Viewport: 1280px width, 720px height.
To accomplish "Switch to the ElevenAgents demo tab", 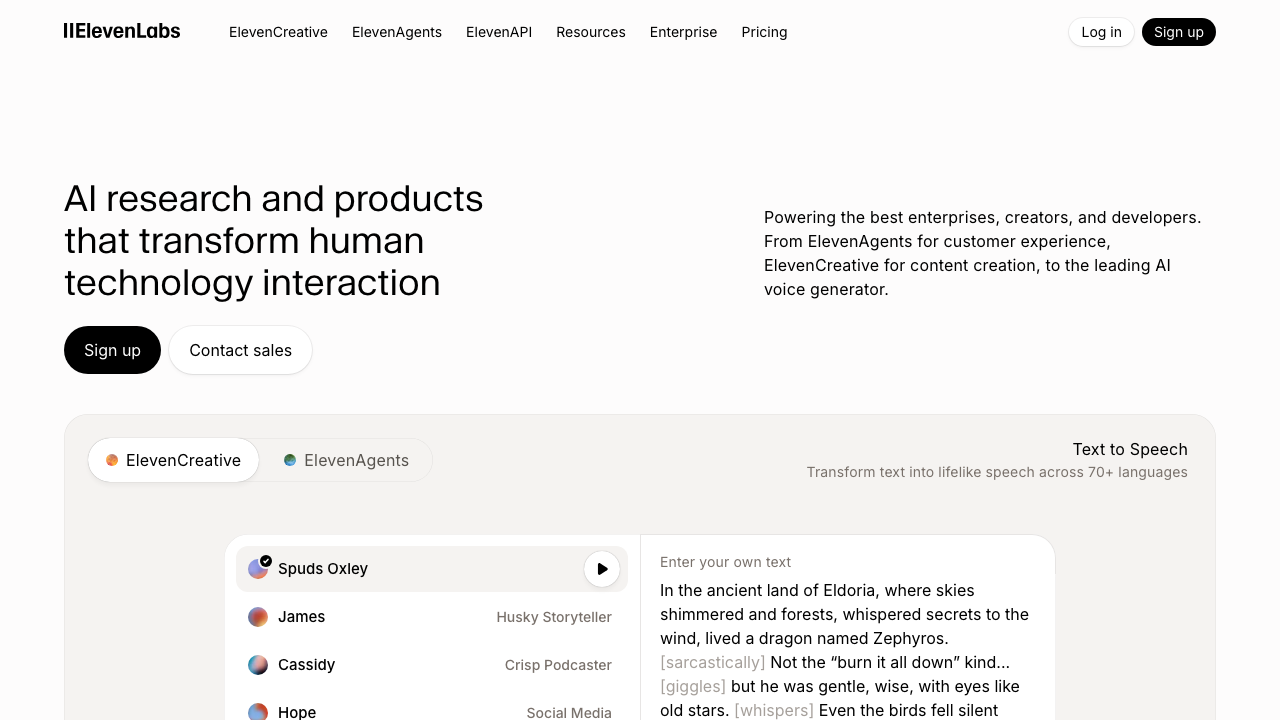I will 346,460.
